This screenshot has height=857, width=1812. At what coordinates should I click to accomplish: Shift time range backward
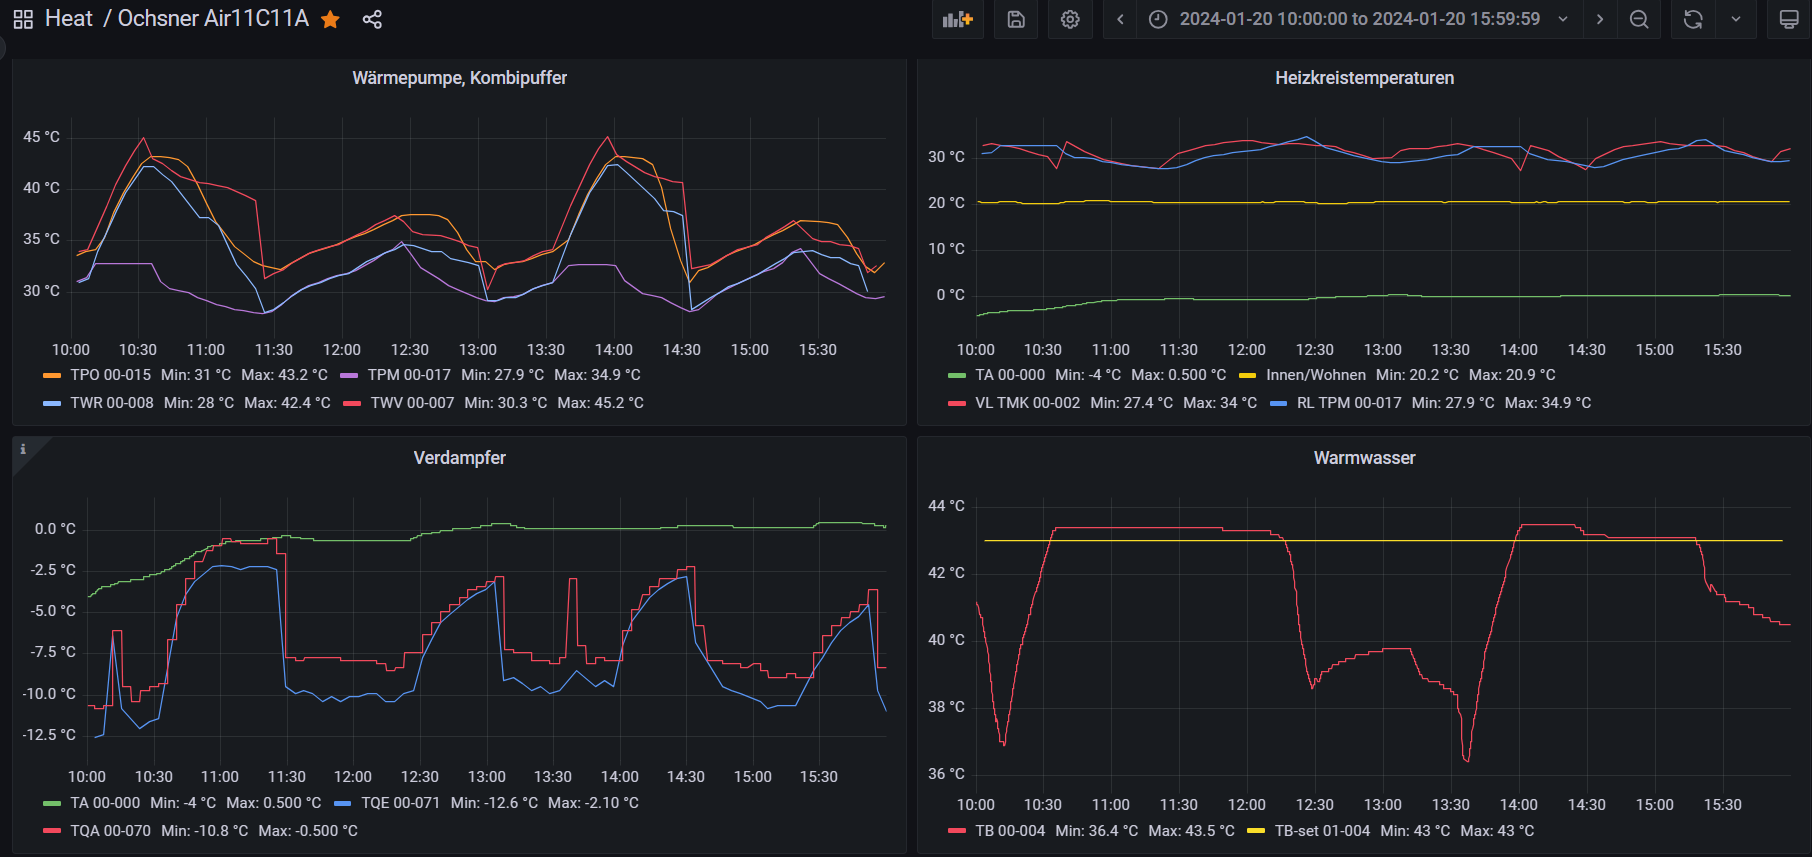[x=1120, y=19]
